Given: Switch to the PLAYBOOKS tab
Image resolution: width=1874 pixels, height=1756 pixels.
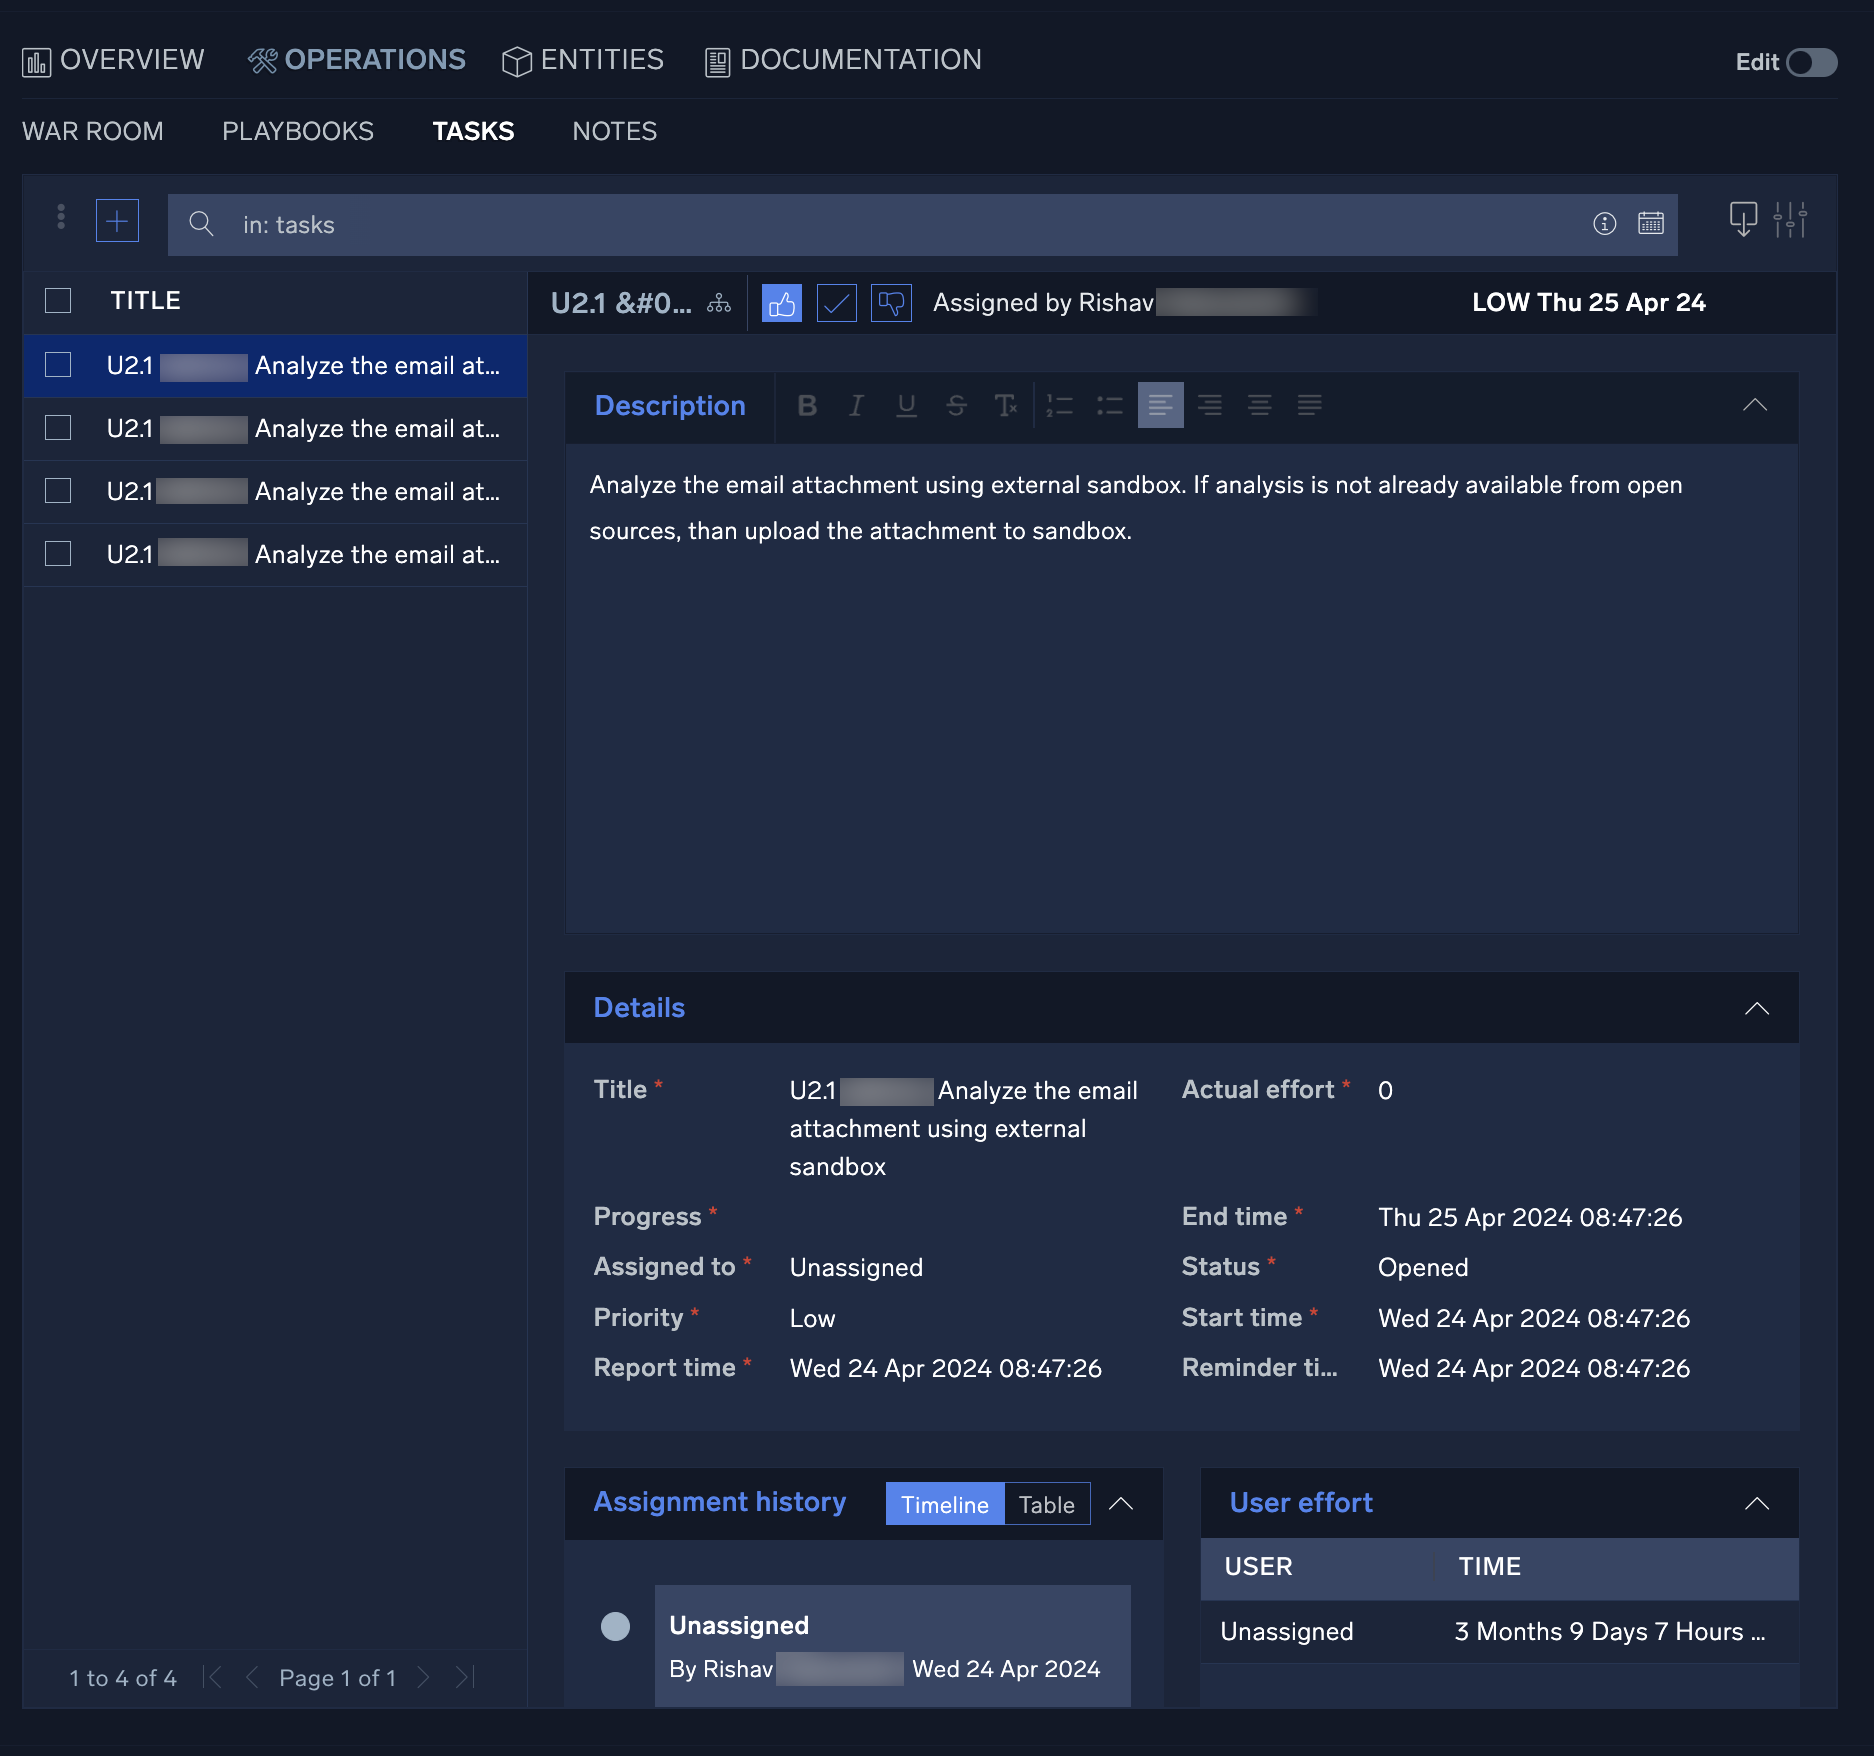Looking at the screenshot, I should tap(298, 131).
